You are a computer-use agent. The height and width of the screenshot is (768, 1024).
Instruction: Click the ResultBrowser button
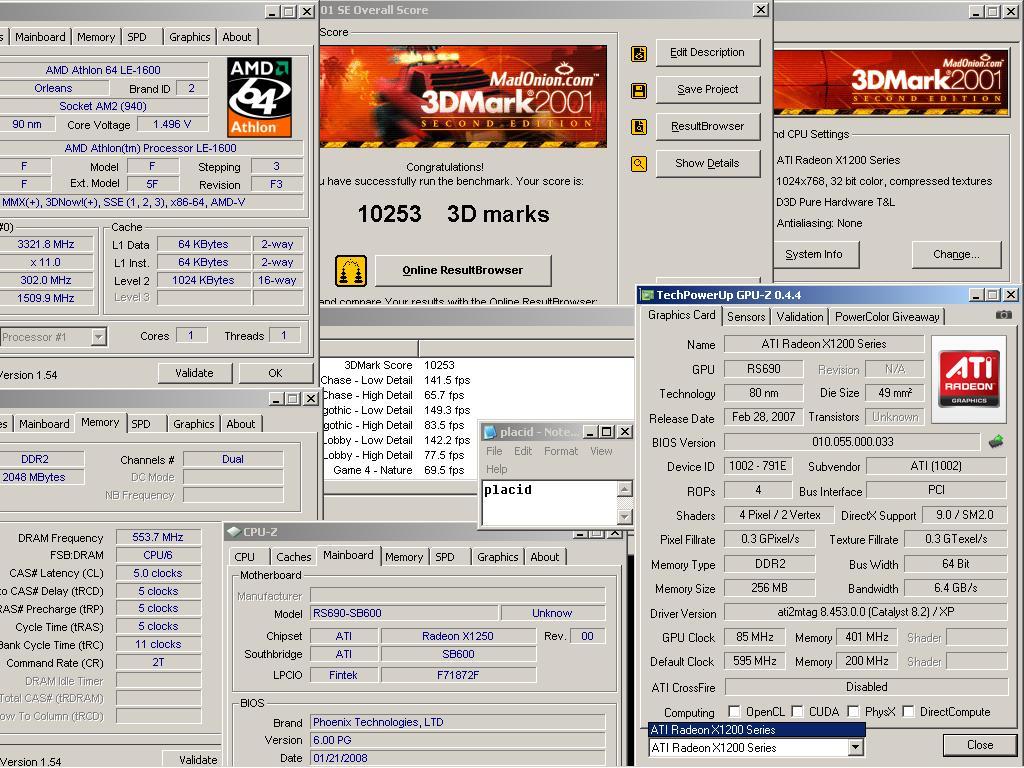coord(708,126)
